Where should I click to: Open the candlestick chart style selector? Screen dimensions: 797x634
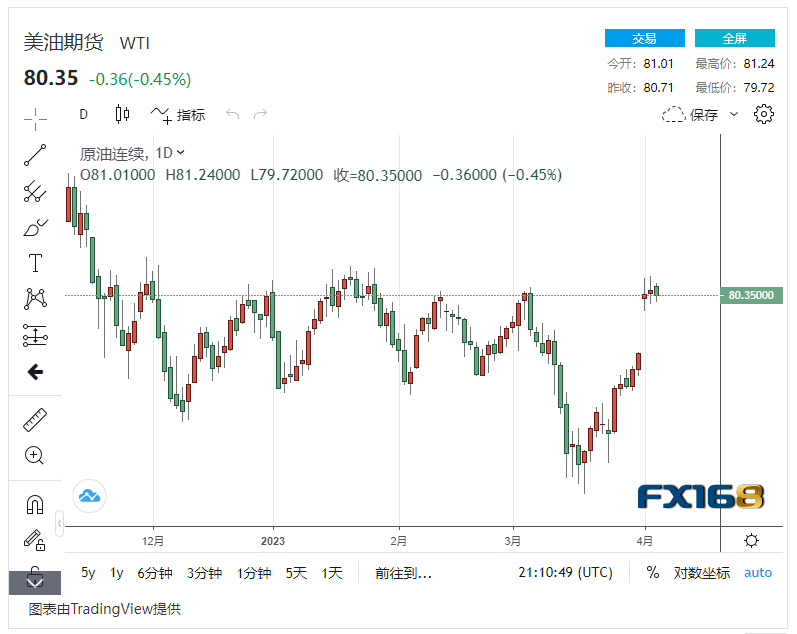123,114
